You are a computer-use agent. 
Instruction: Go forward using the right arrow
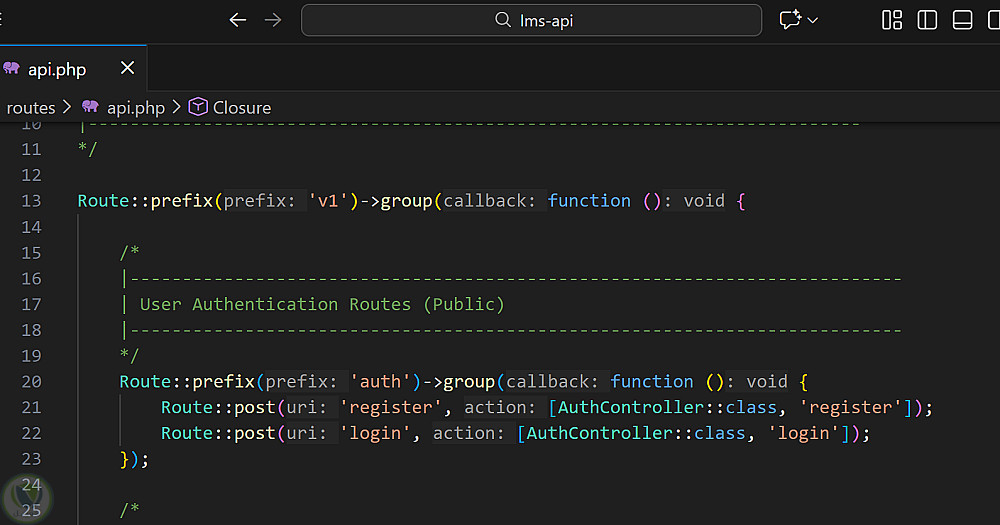(x=273, y=20)
